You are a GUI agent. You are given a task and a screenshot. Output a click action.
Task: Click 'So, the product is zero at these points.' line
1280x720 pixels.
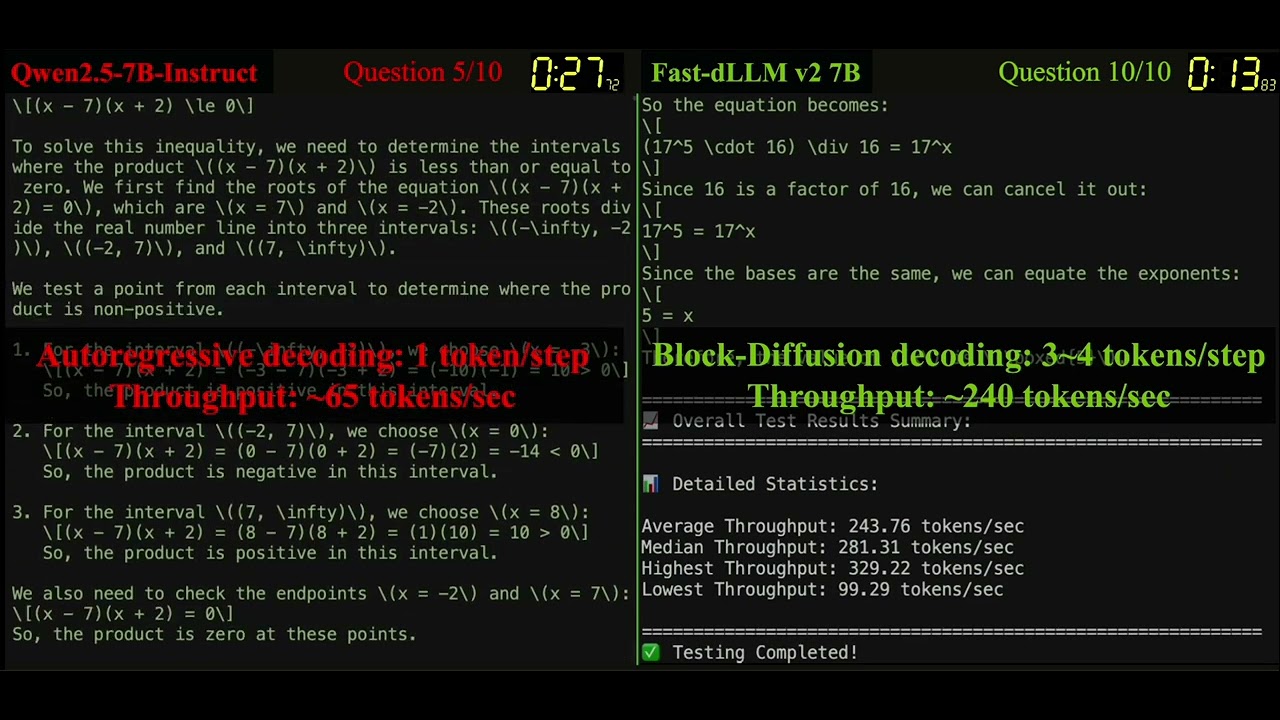click(214, 635)
